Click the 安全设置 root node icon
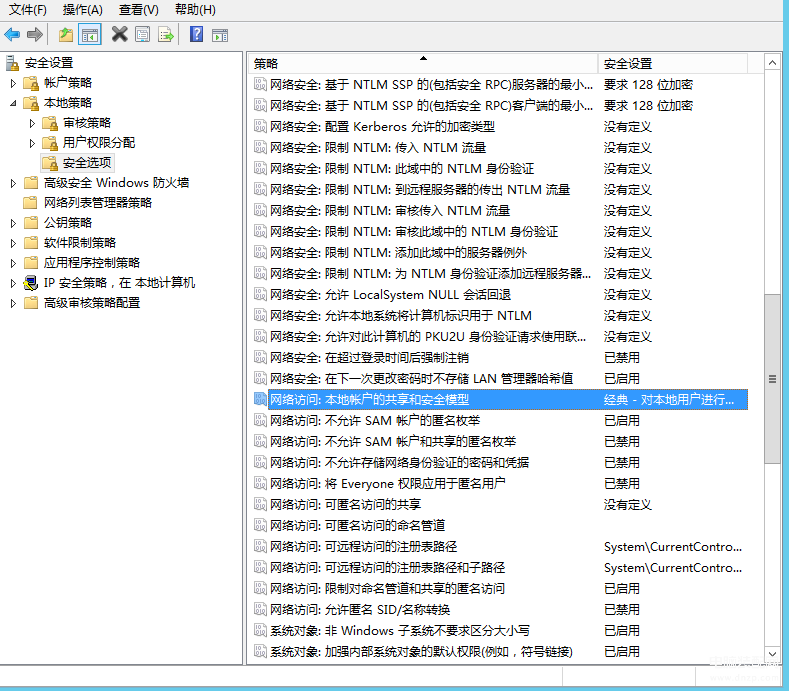Viewport: 789px width, 691px height. tap(13, 63)
